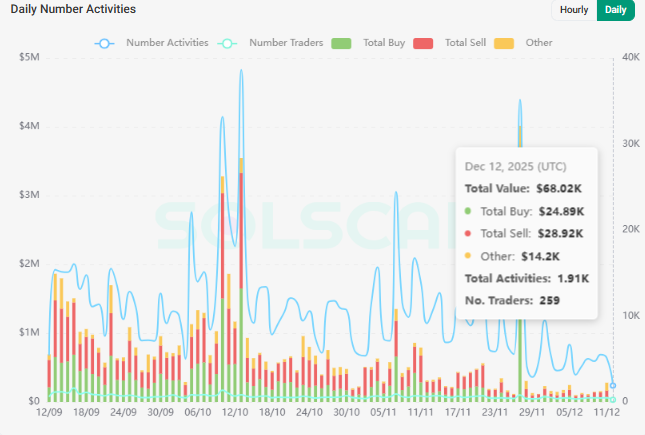645x435 pixels.
Task: Toggle the Total Buy legend text
Action: click(384, 43)
